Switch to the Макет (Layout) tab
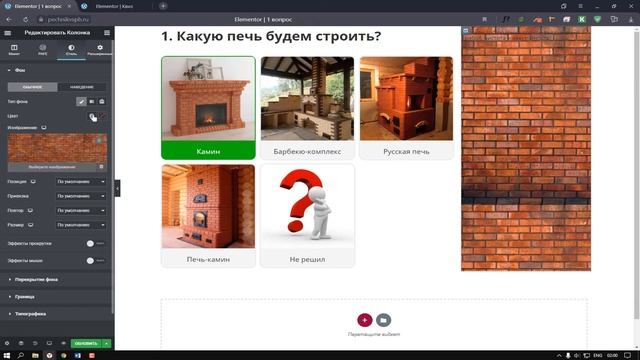Viewport: 640px width, 360px height. (14, 50)
